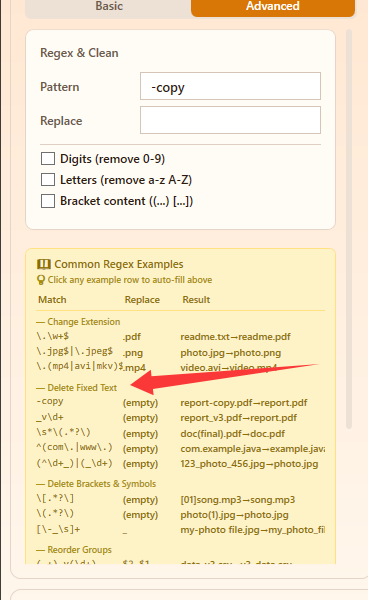The height and width of the screenshot is (600, 368).
Task: Click the .pdf replace value
Action: point(132,337)
